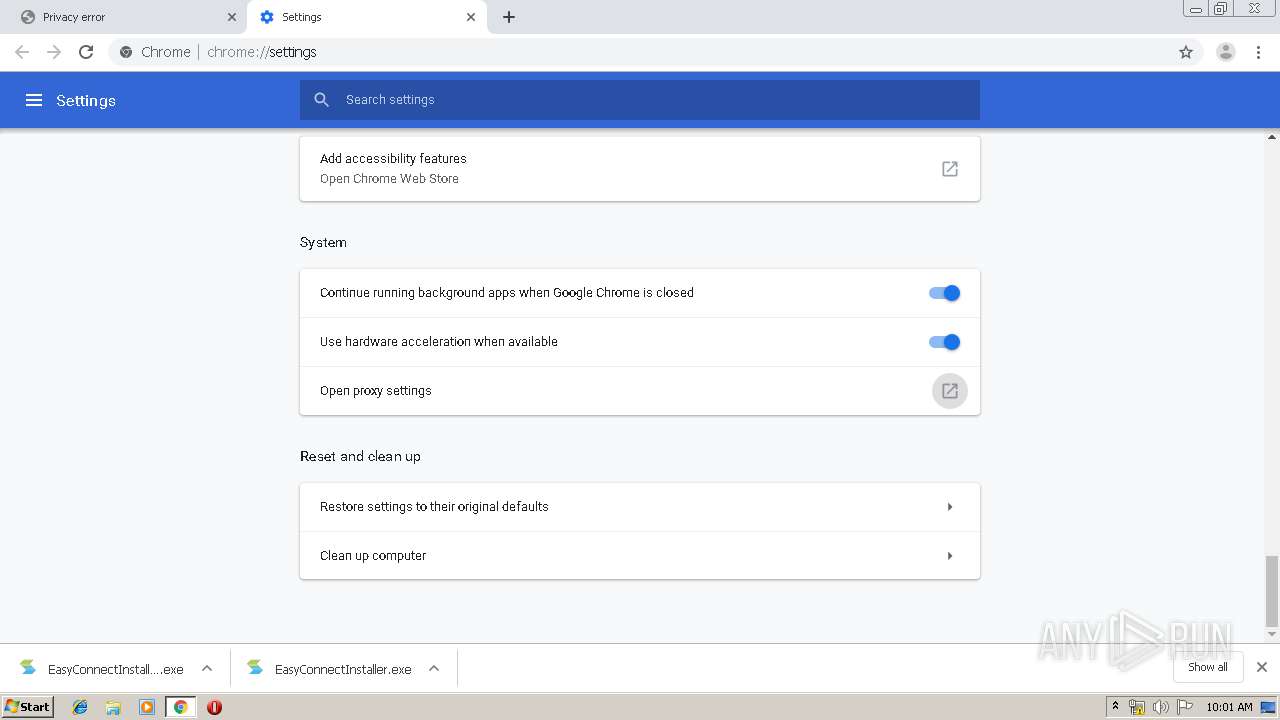Open the profile avatar button
This screenshot has height=720, width=1280.
coord(1226,52)
